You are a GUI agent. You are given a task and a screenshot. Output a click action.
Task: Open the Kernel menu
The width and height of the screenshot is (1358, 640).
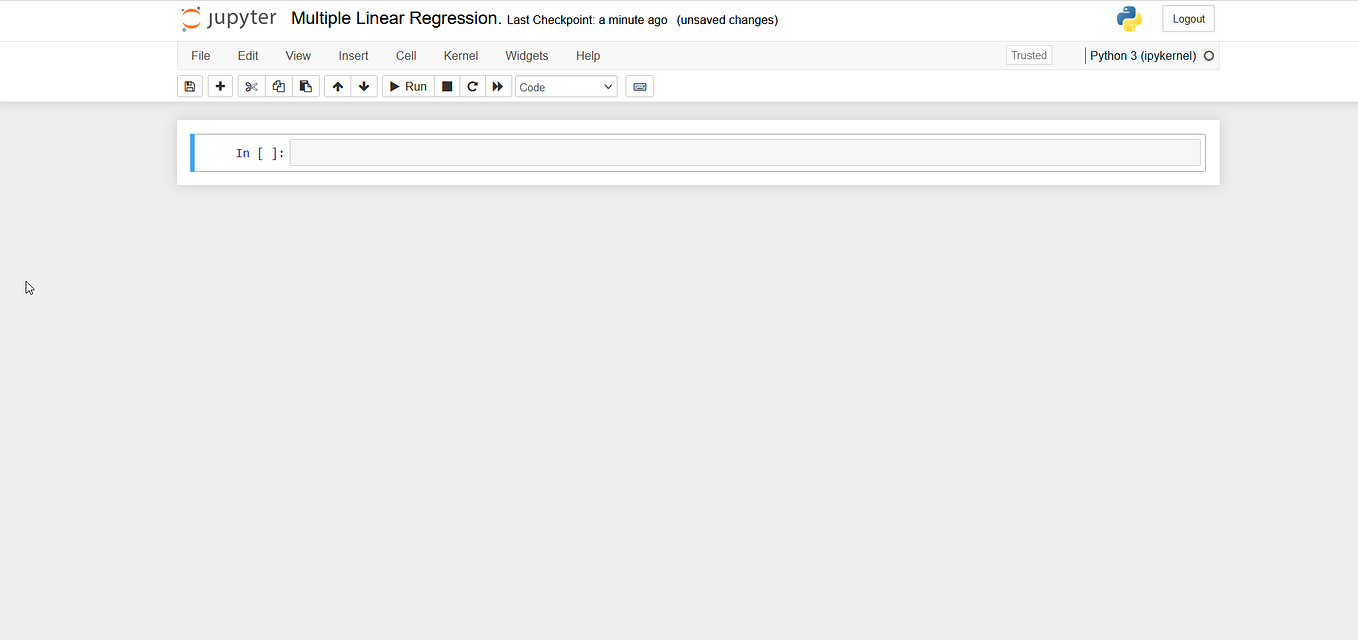[x=460, y=56]
